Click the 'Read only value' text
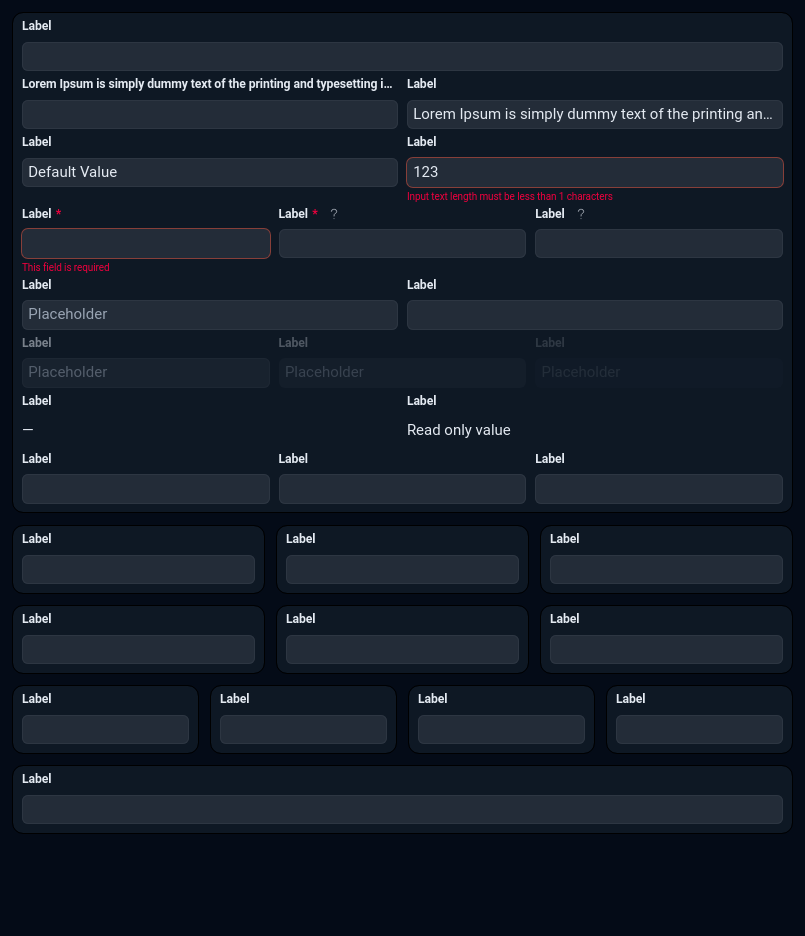This screenshot has width=805, height=936. [x=459, y=430]
